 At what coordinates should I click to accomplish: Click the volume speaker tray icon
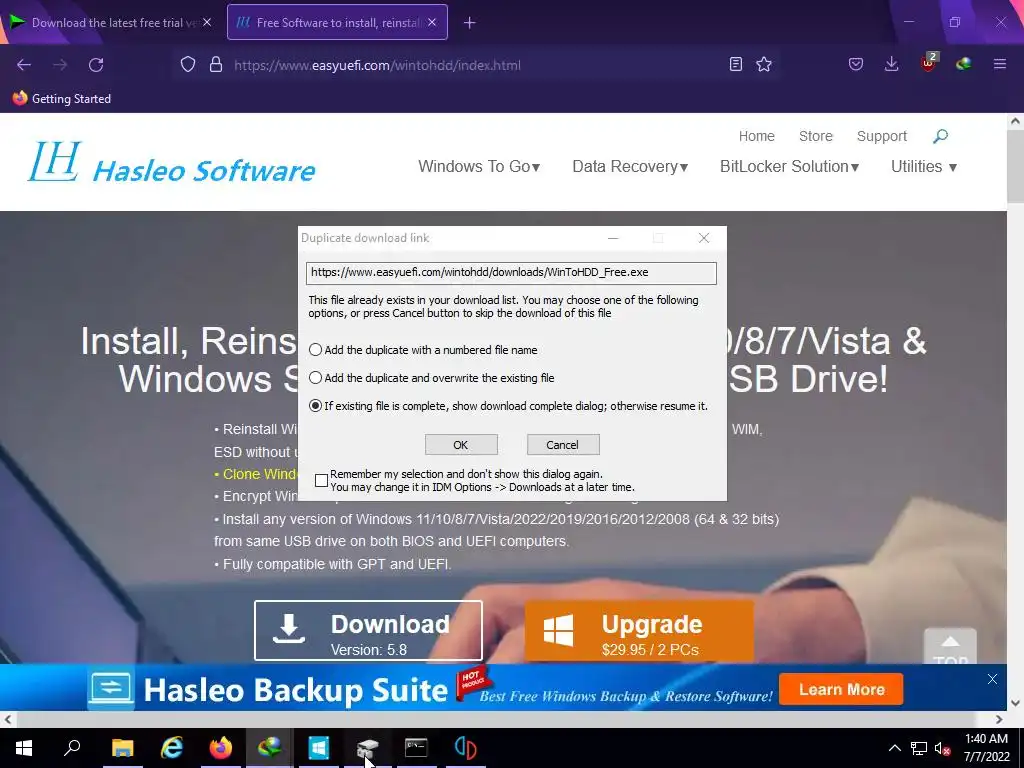click(942, 748)
